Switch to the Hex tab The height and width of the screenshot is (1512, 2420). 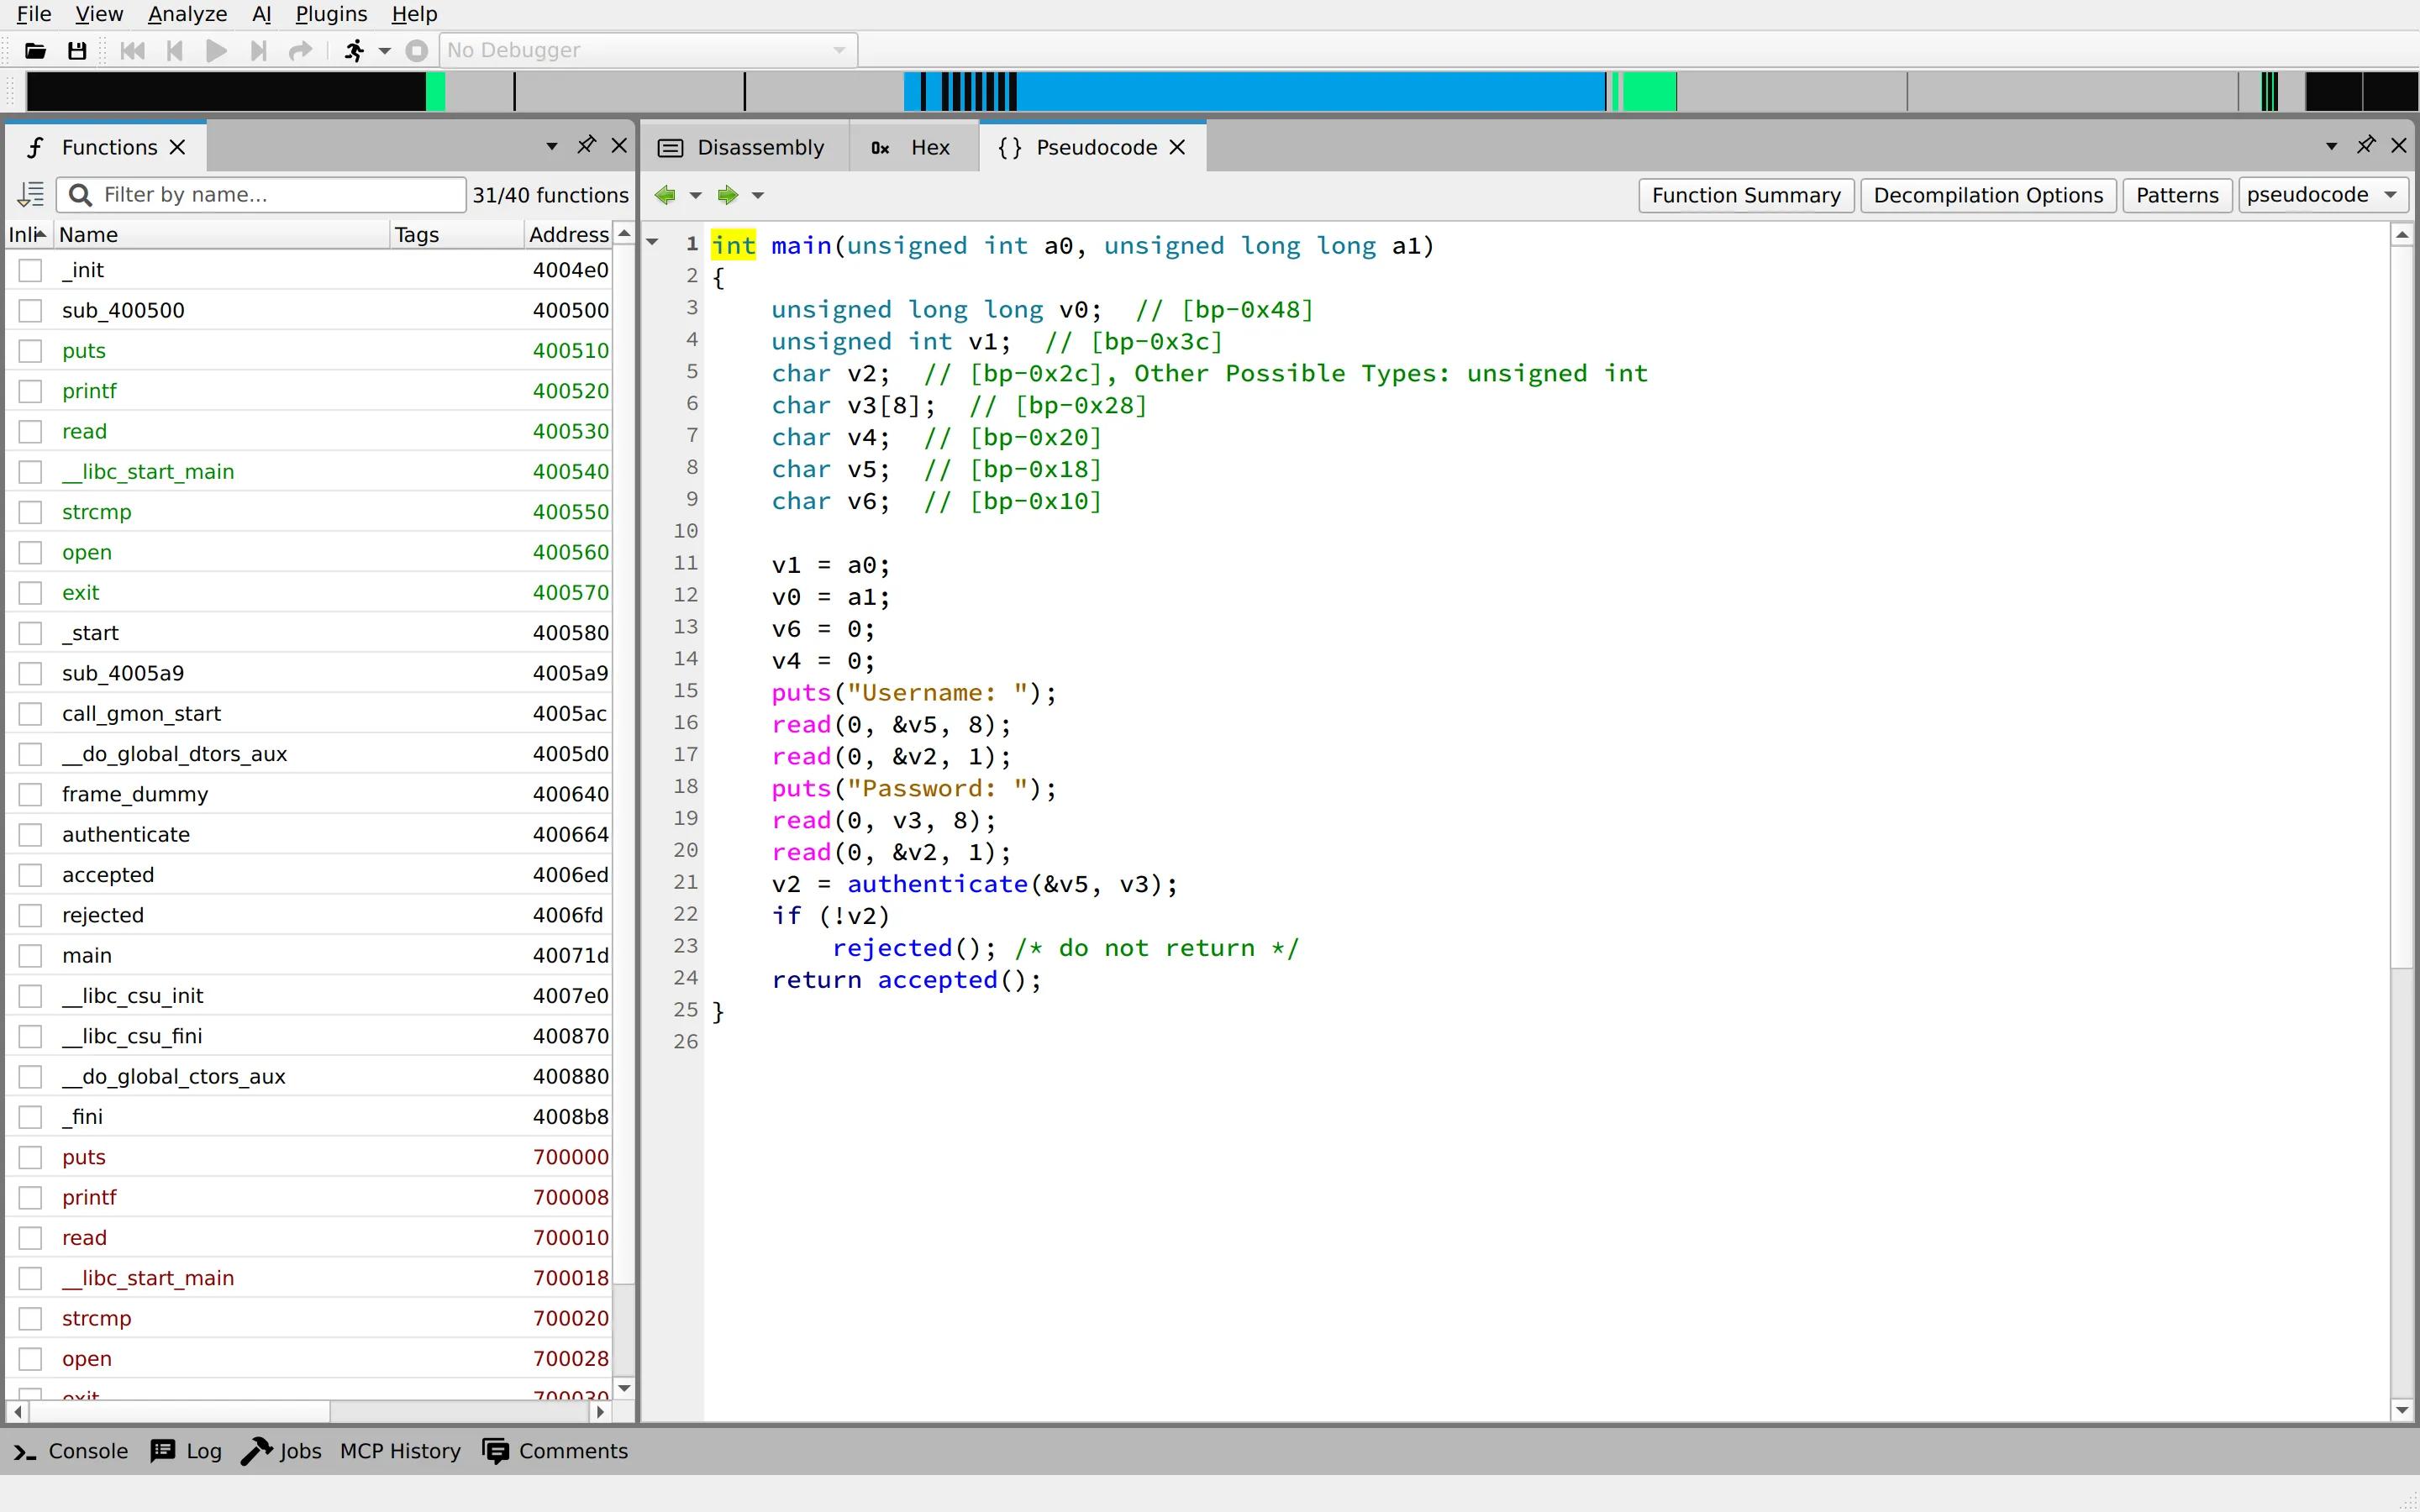[913, 147]
